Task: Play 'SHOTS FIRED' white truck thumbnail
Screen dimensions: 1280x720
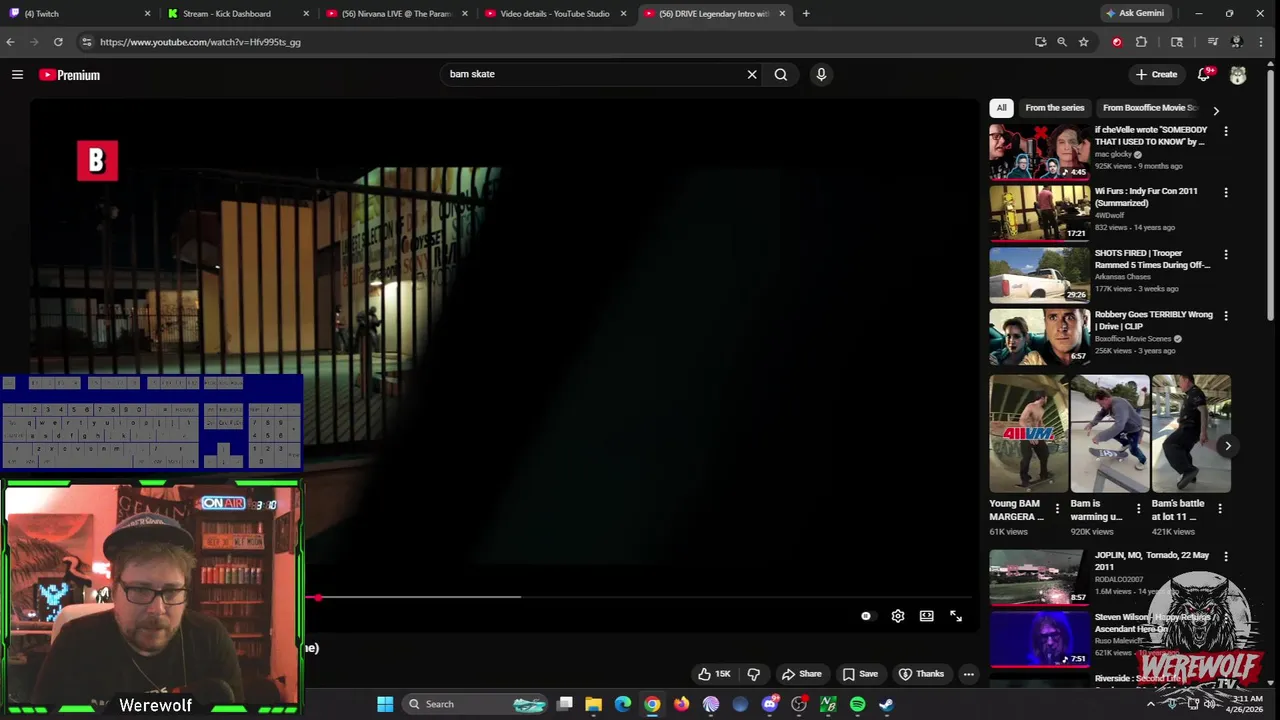Action: (1039, 274)
